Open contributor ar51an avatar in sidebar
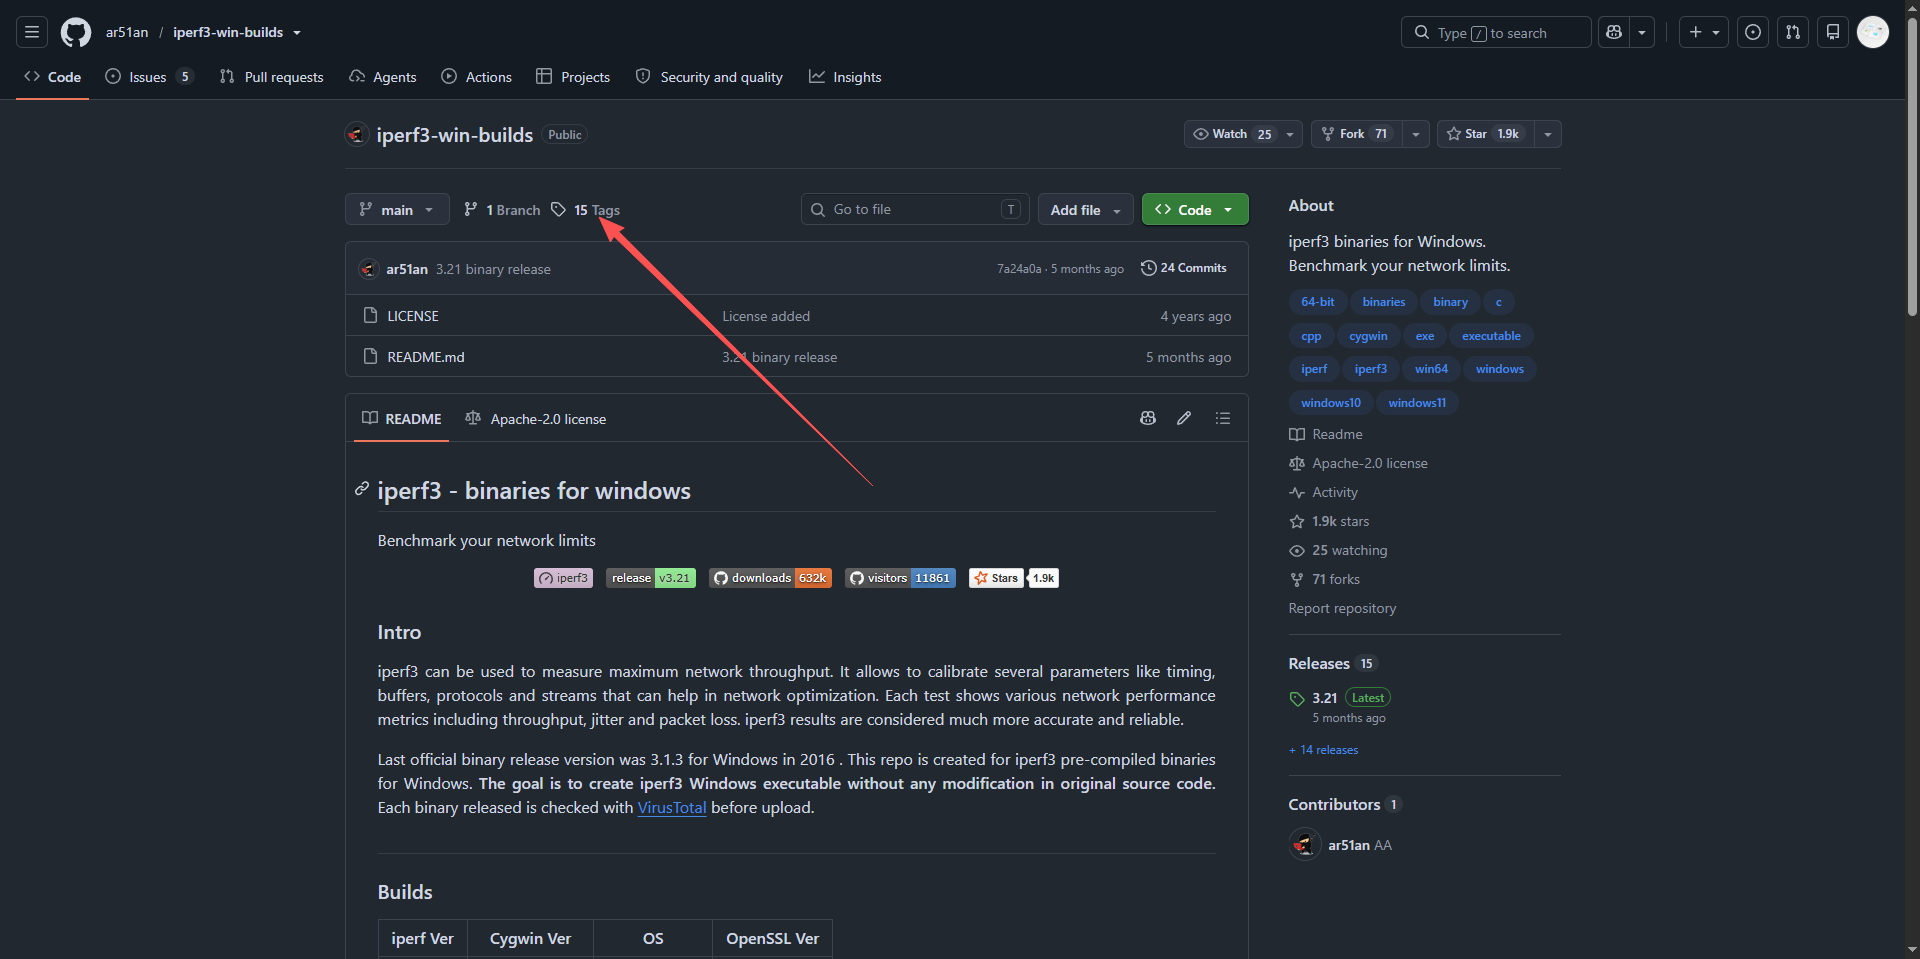The height and width of the screenshot is (959, 1920). pos(1305,845)
